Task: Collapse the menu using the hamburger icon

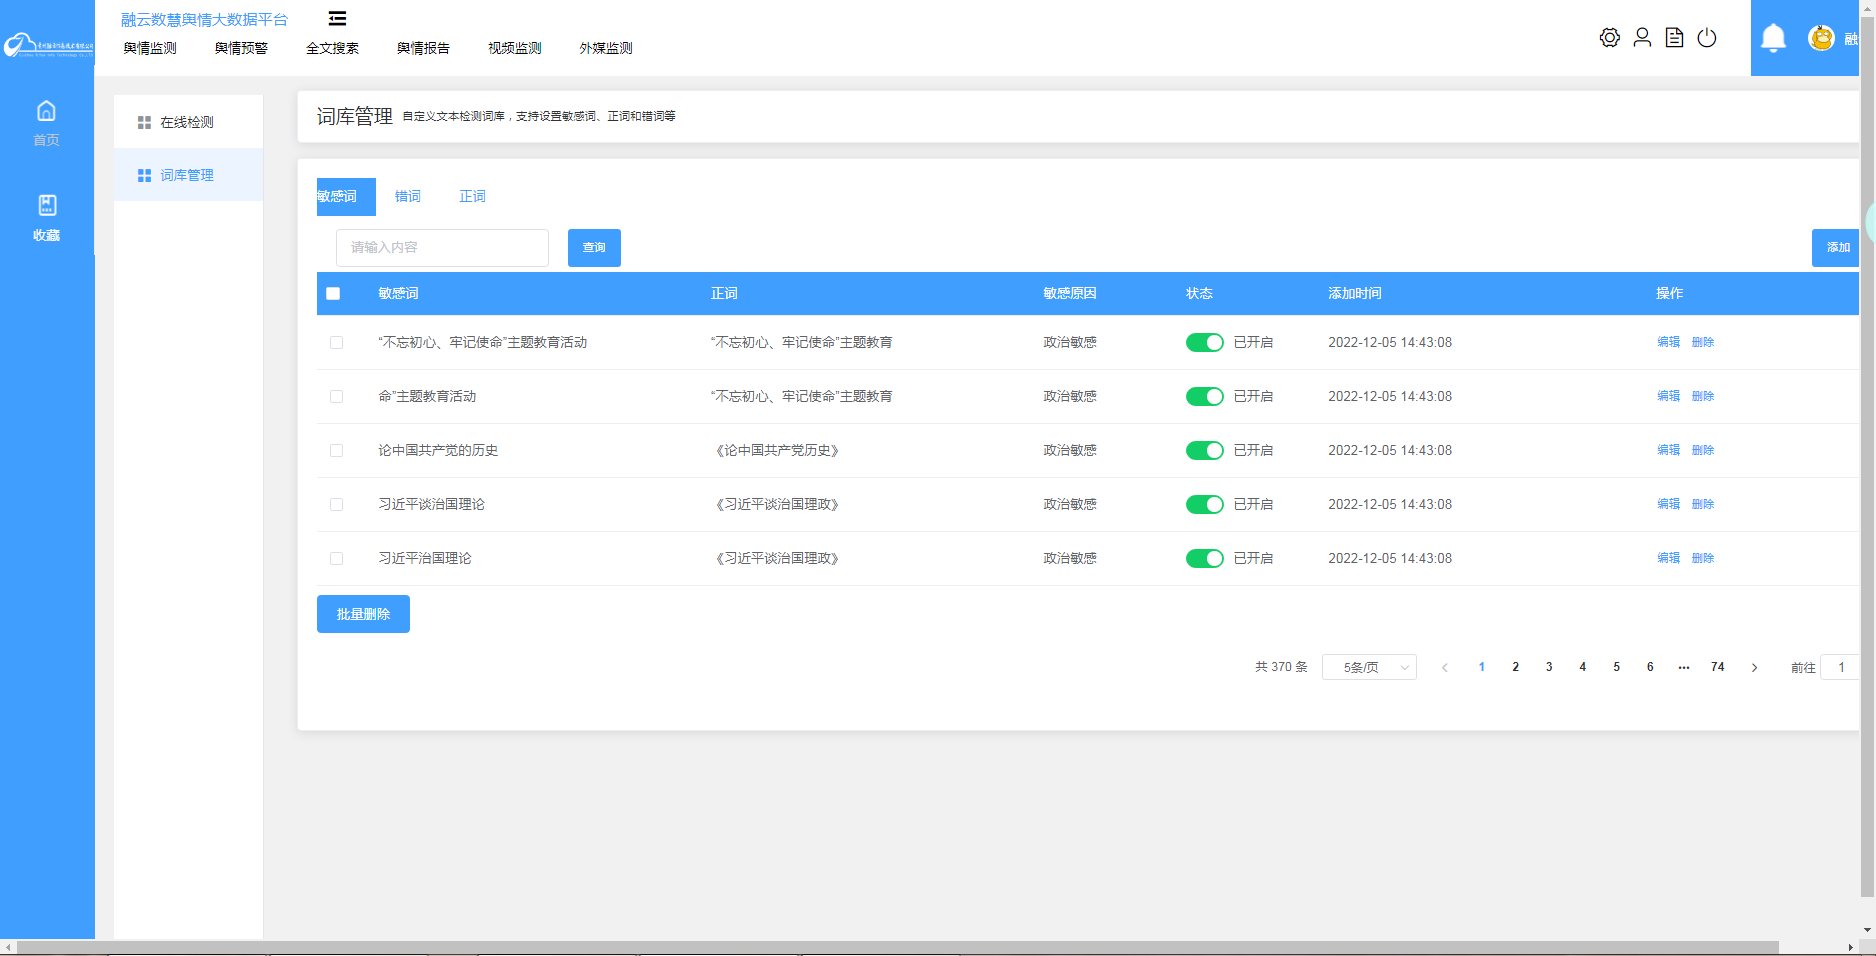Action: [338, 19]
